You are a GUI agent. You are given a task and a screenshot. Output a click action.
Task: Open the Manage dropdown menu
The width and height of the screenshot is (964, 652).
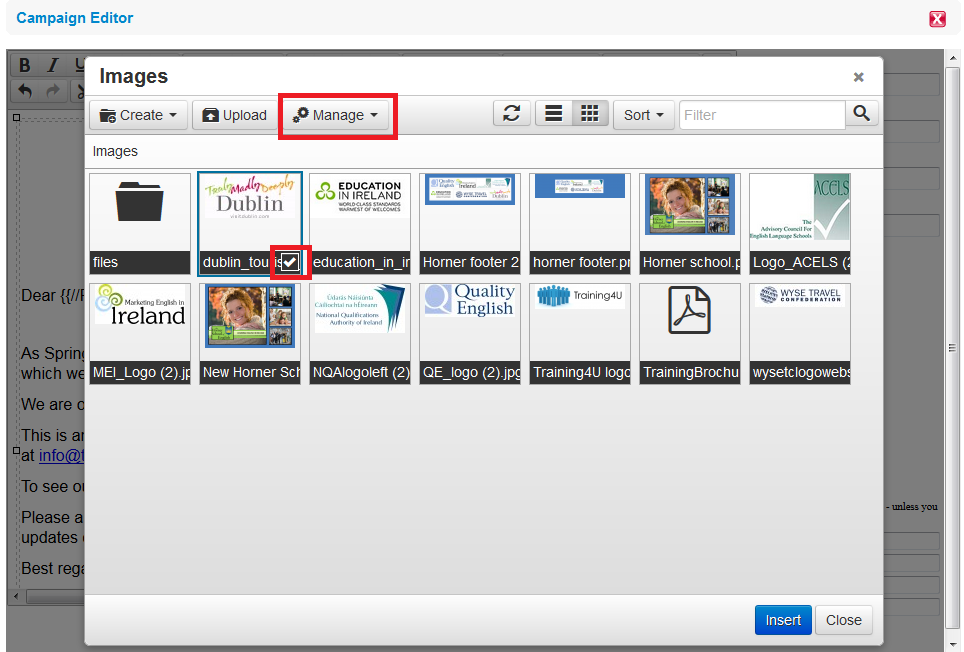click(x=335, y=115)
